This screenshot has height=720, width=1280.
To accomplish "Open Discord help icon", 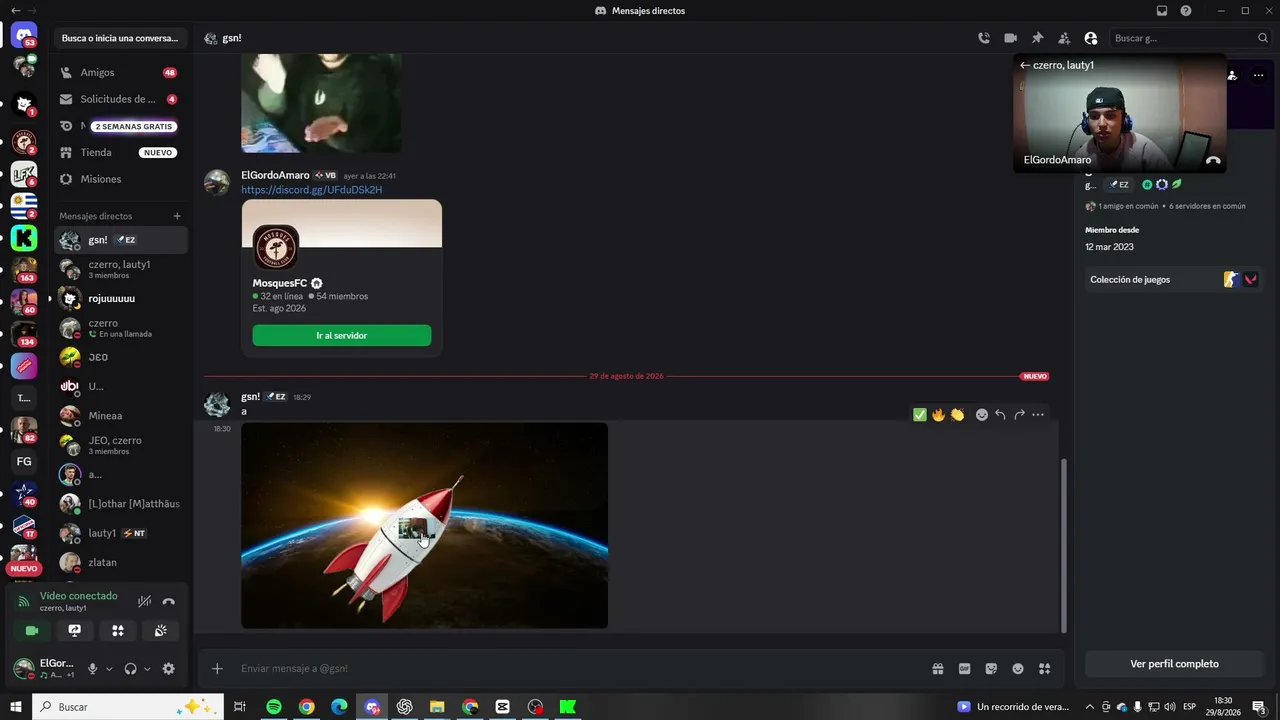I will (1186, 11).
